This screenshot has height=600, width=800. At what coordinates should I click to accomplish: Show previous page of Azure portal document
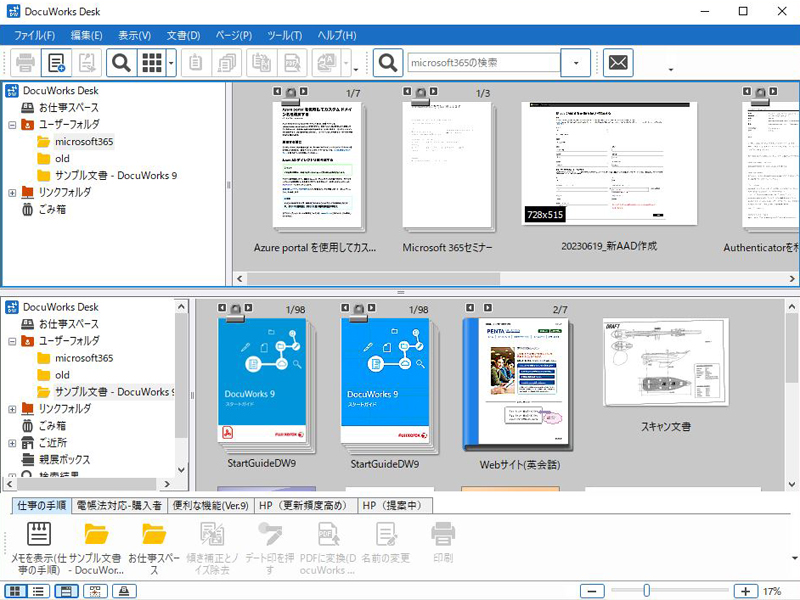coord(277,91)
